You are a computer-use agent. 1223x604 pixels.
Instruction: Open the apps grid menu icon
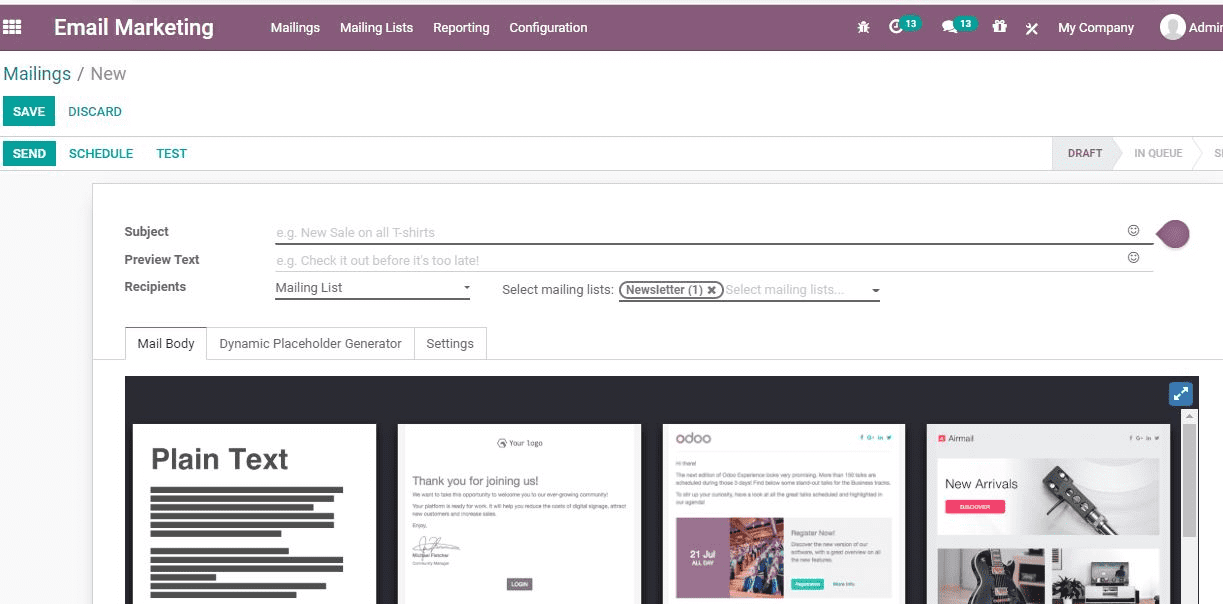click(x=12, y=27)
